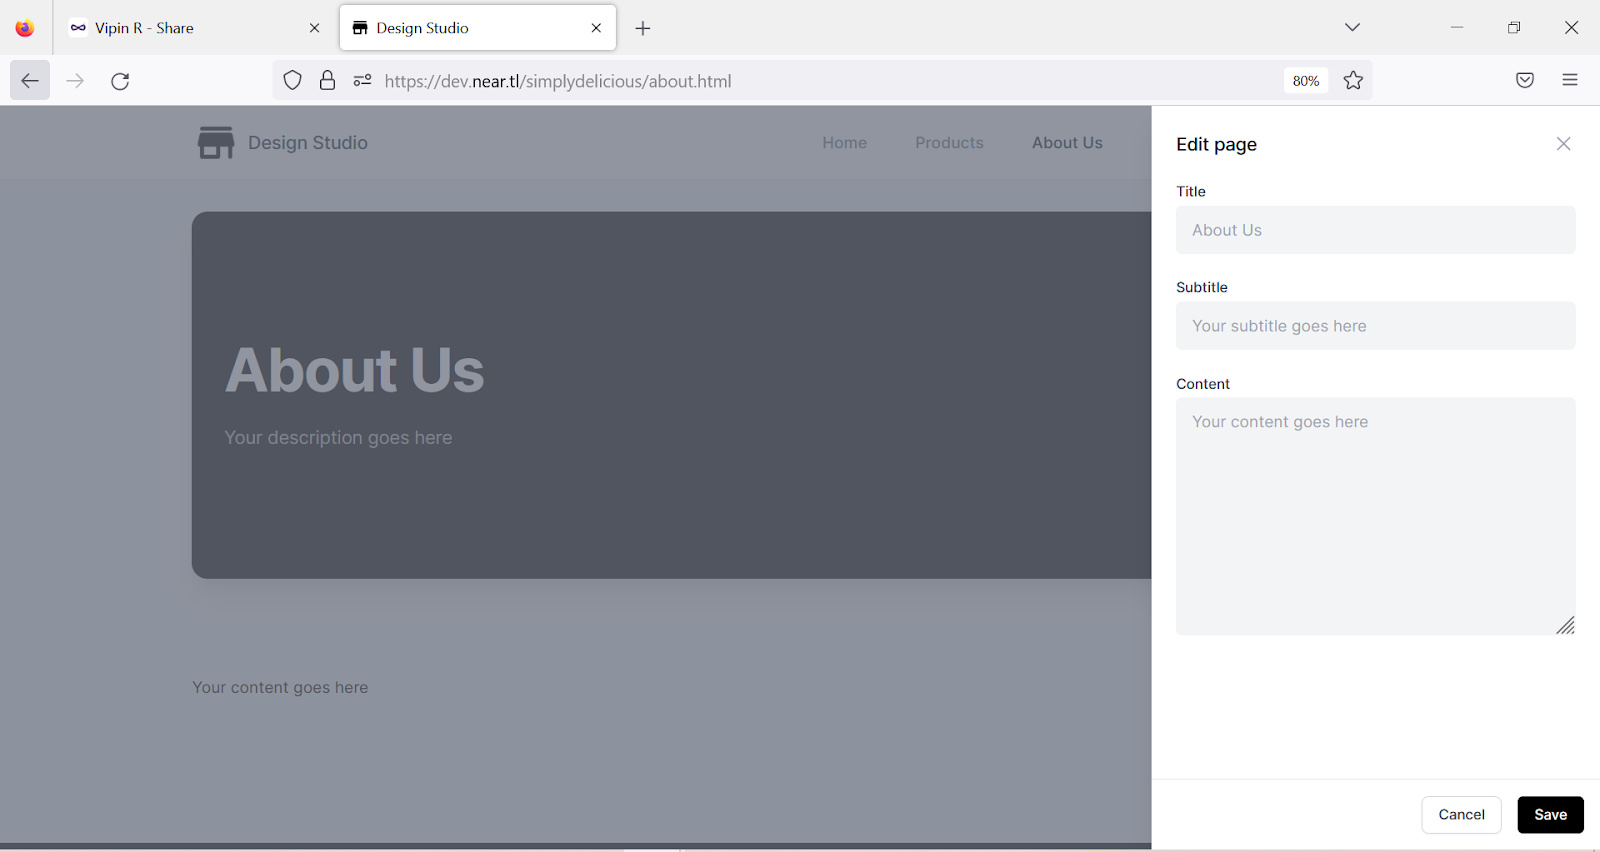Screen dimensions: 1600x852
Task: Click the About Us hero heading
Action: (x=355, y=371)
